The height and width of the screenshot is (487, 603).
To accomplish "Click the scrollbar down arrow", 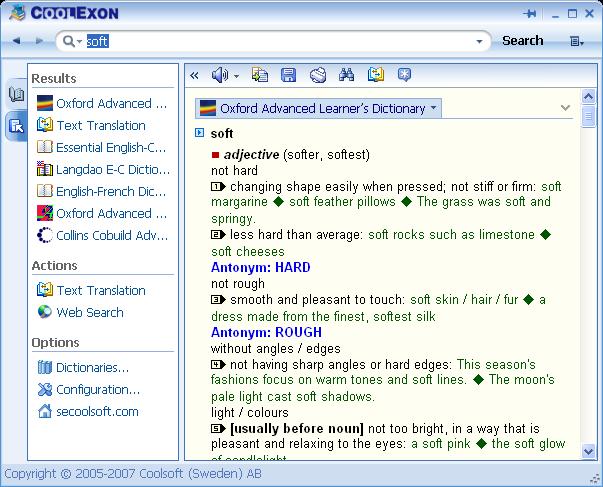I will pos(588,451).
